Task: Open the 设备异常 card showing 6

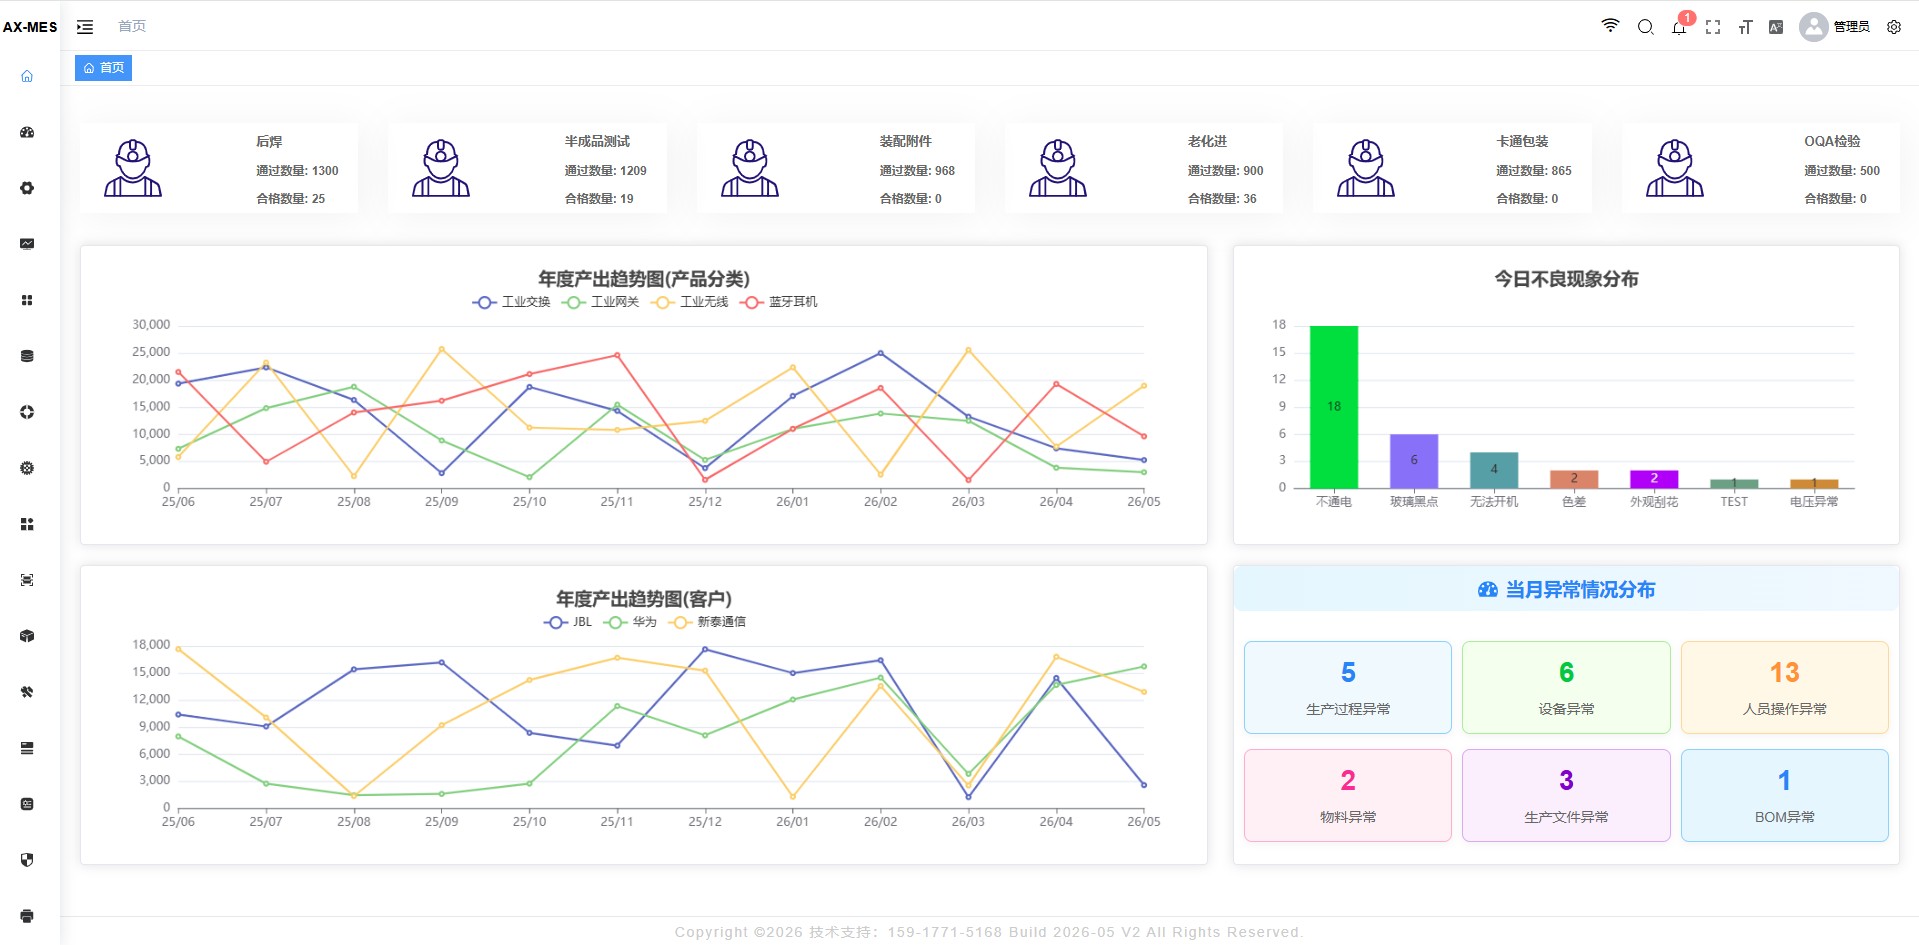Action: point(1566,688)
